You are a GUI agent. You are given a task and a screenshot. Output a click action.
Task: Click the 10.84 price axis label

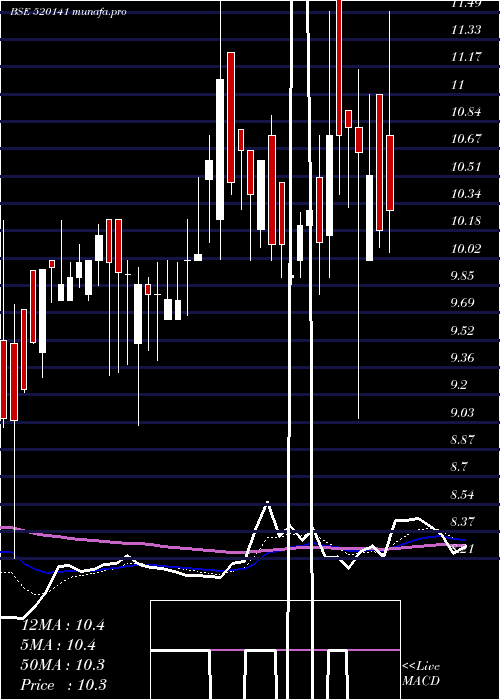[x=466, y=112]
